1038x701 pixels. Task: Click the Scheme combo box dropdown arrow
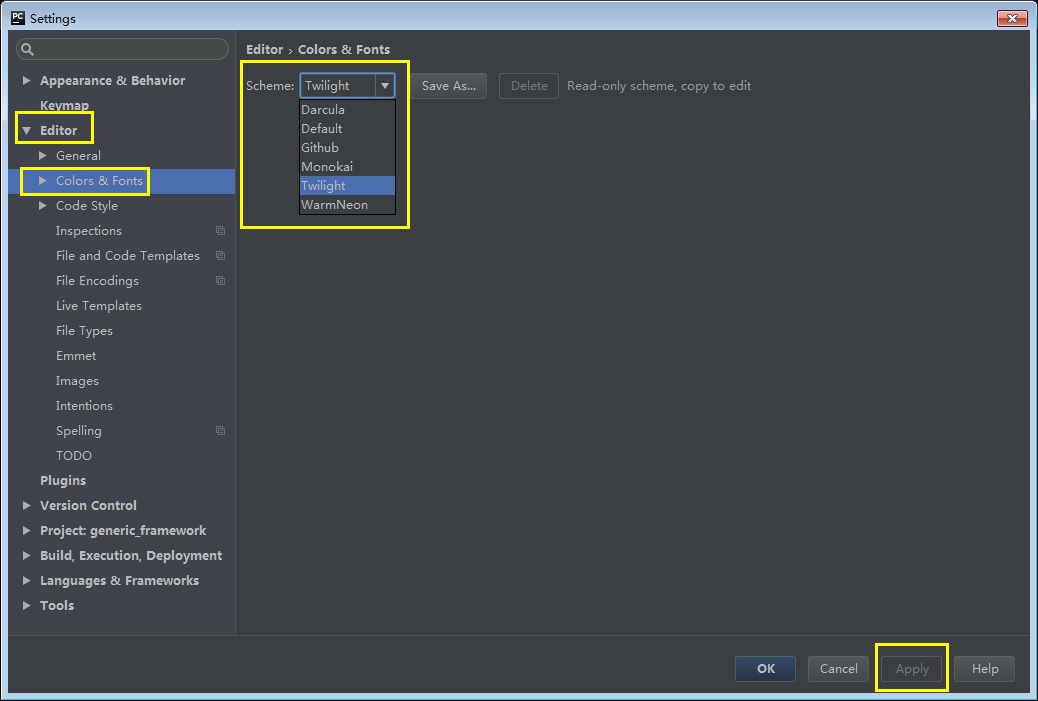point(385,86)
